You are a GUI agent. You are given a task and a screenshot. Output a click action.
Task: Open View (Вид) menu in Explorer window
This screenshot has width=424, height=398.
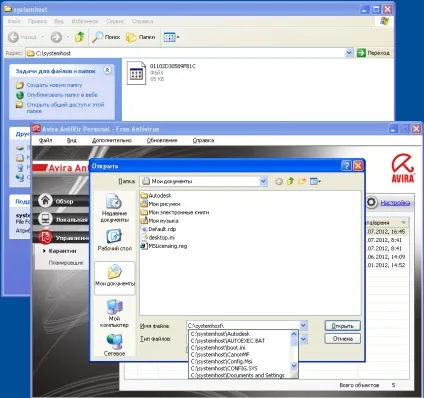coord(59,21)
